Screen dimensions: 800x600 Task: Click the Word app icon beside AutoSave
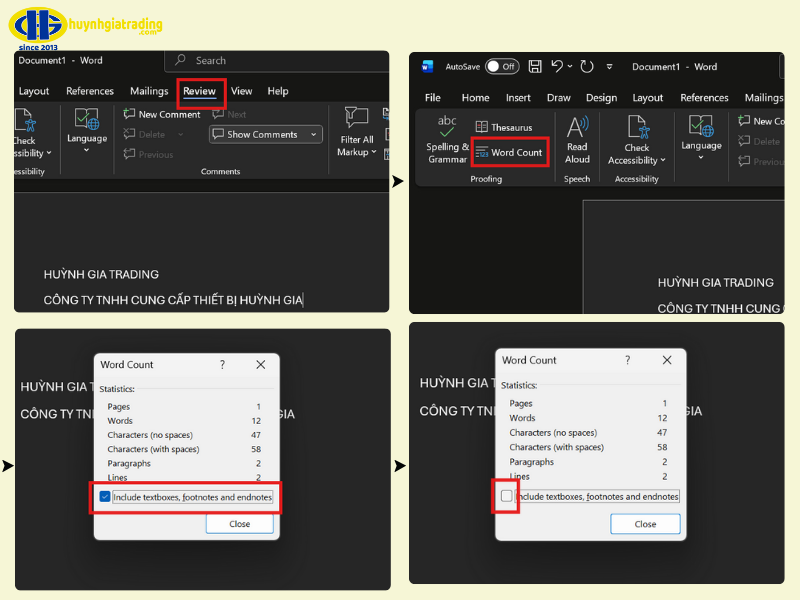coord(428,67)
